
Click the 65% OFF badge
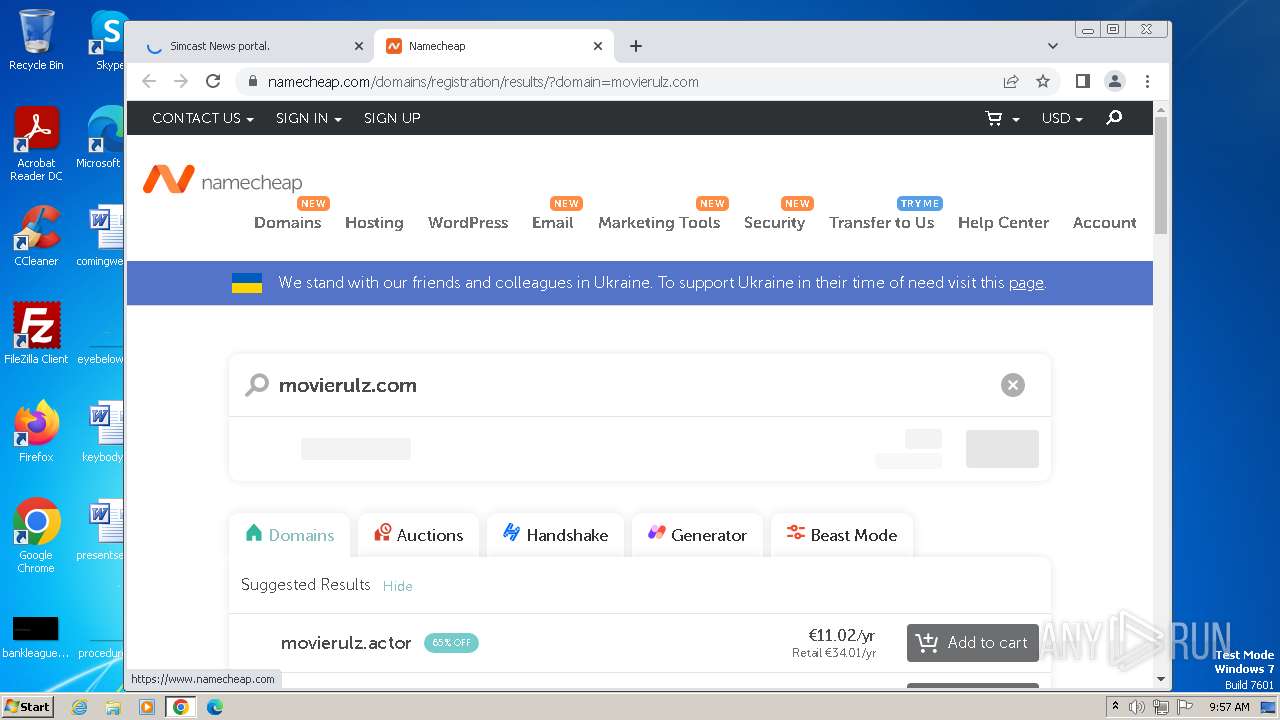point(451,643)
